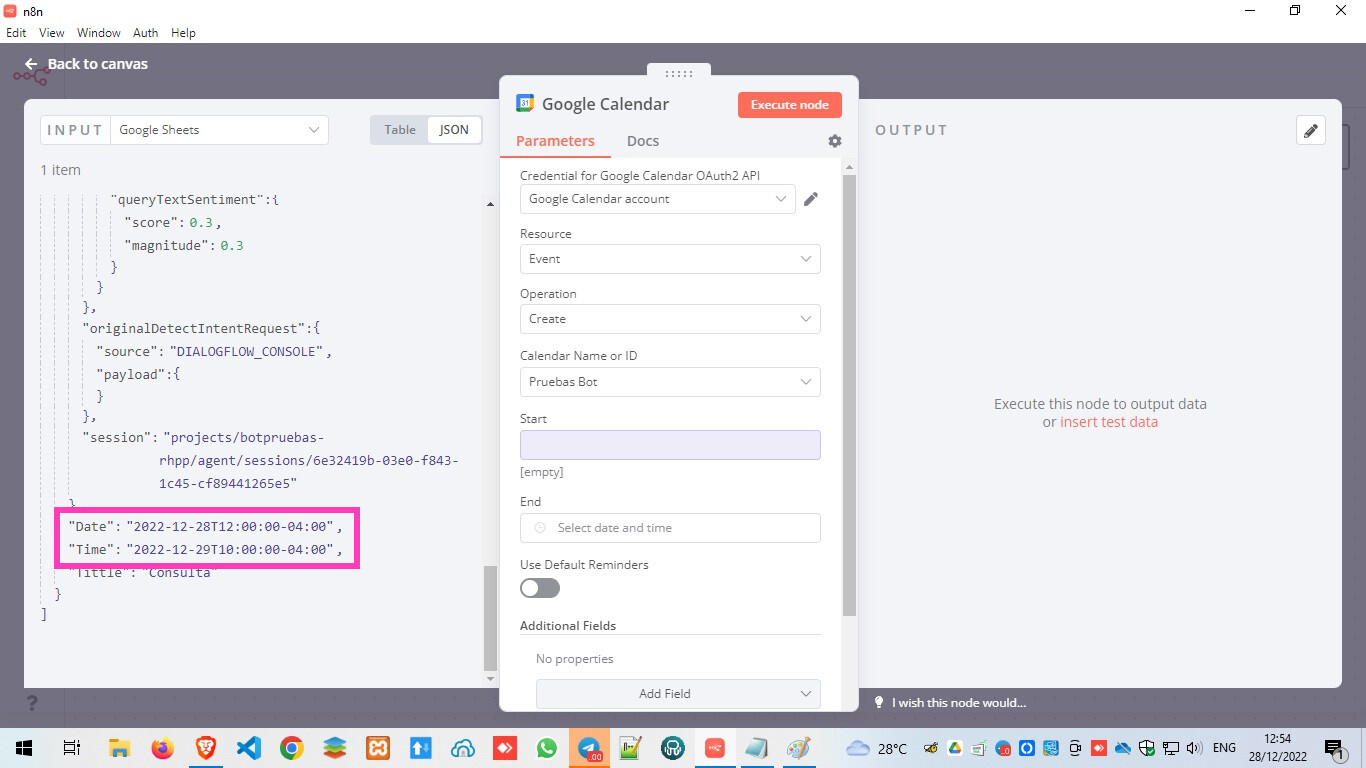Open the Google Calendar account credential dropdown

658,199
